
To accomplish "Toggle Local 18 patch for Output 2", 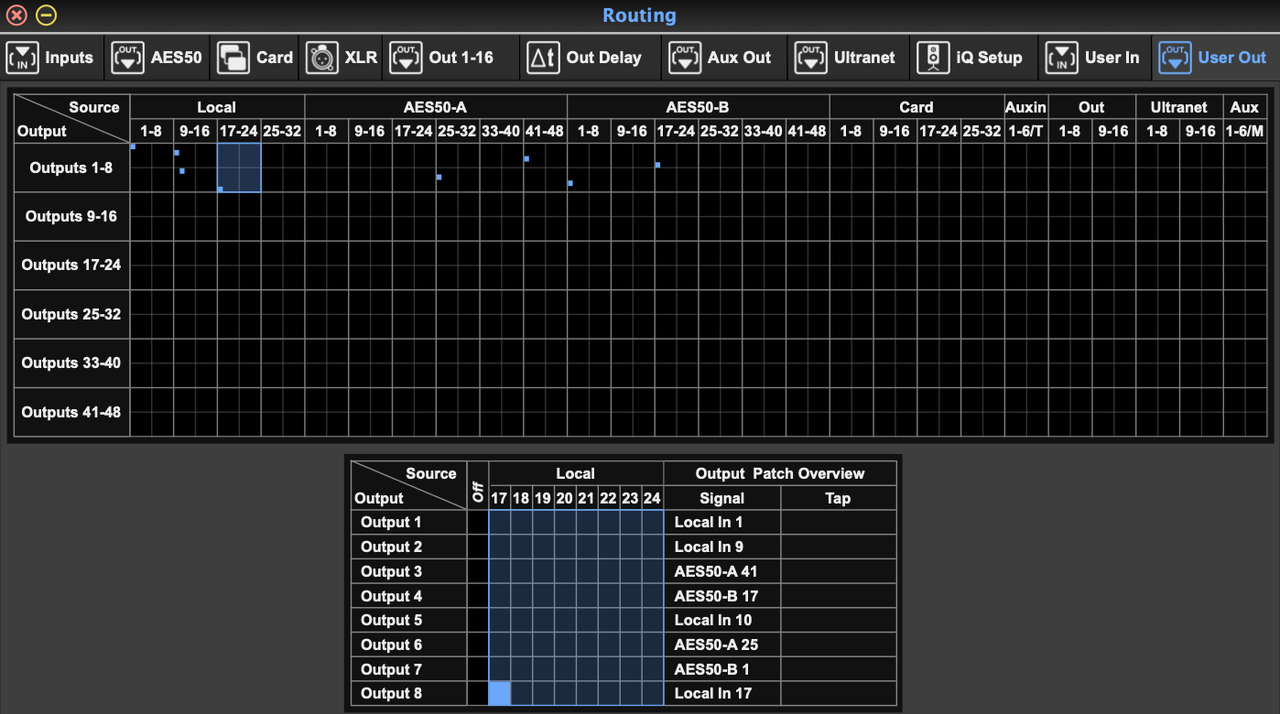I will pyautogui.click(x=521, y=546).
